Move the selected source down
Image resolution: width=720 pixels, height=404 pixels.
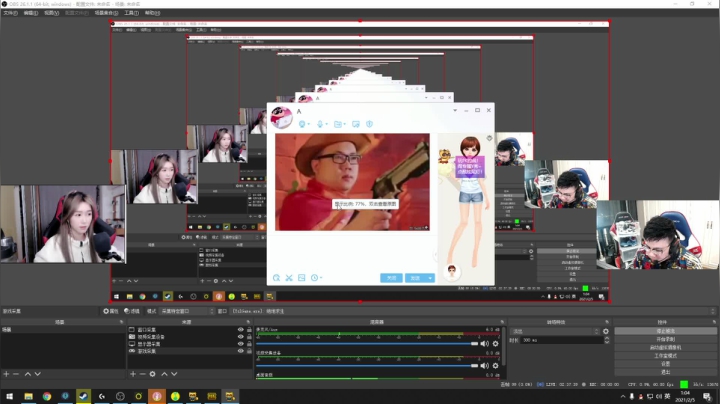[x=174, y=374]
